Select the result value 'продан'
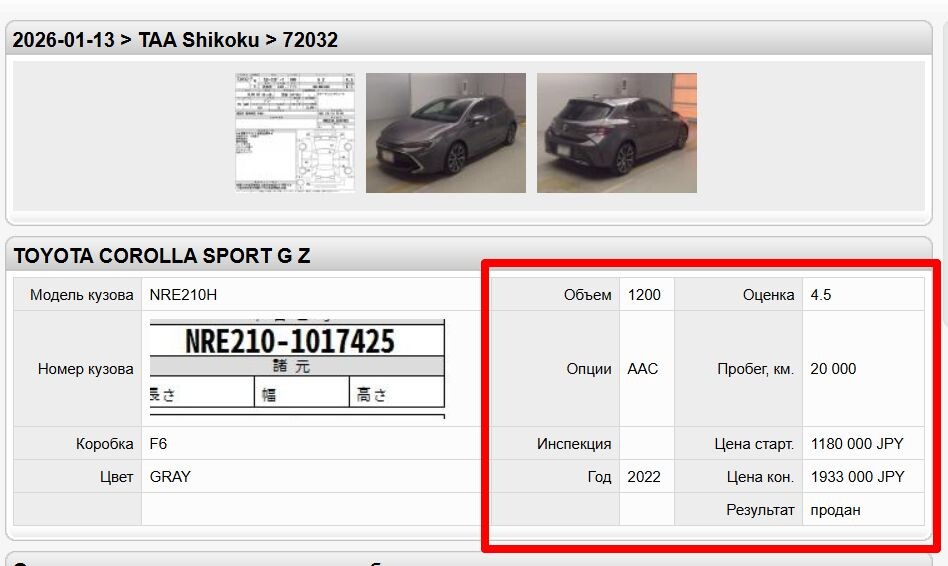The height and width of the screenshot is (566, 948). [x=835, y=510]
